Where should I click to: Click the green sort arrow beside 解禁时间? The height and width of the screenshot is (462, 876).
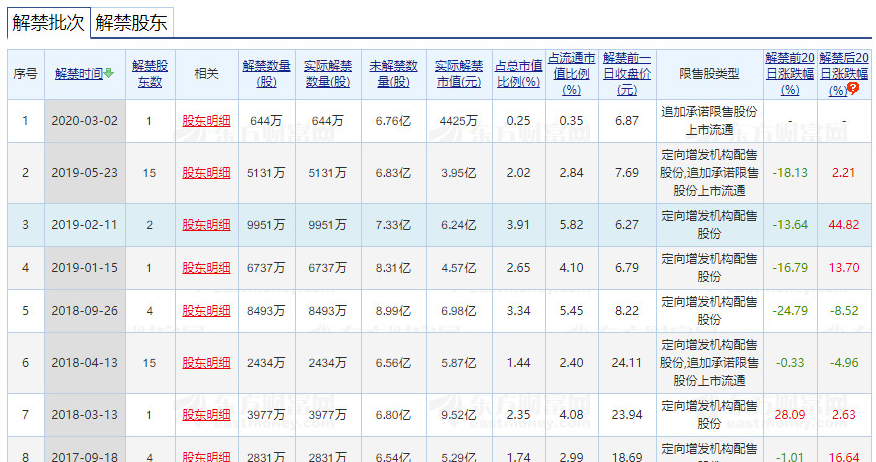point(109,74)
